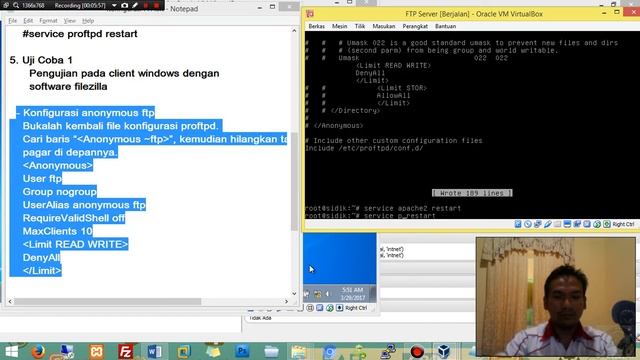Open the Perangkat menu in VirtualBox
640x360 pixels.
(x=415, y=26)
